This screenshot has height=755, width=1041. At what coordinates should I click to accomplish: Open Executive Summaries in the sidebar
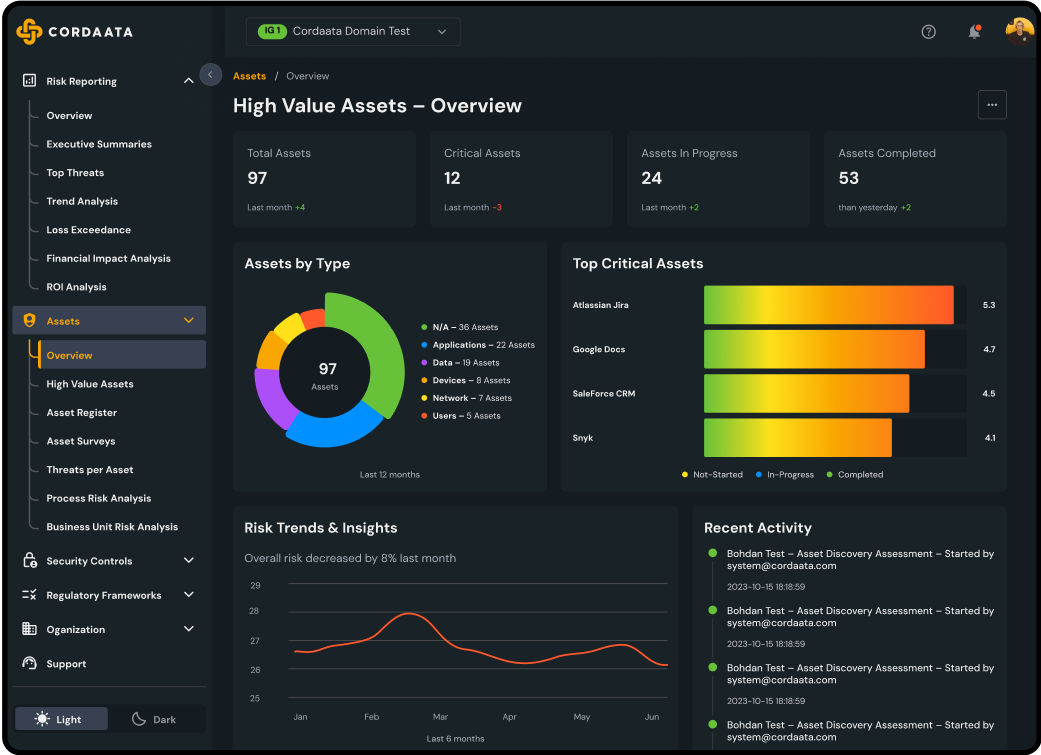[99, 144]
